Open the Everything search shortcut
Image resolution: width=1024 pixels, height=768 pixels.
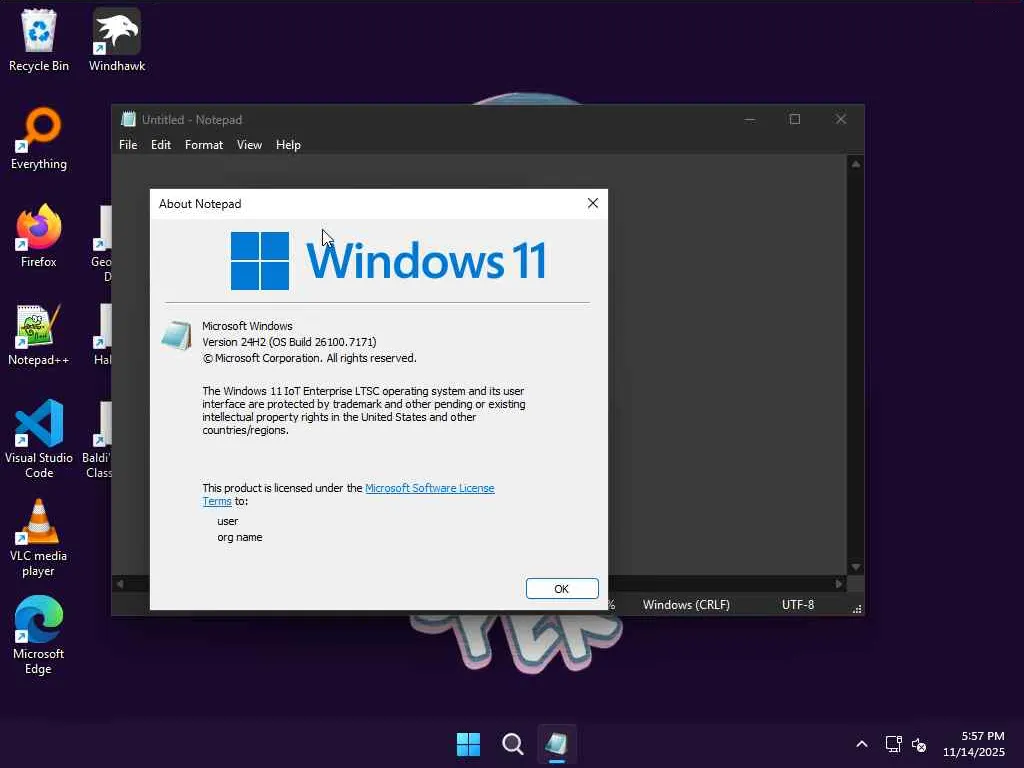(39, 138)
